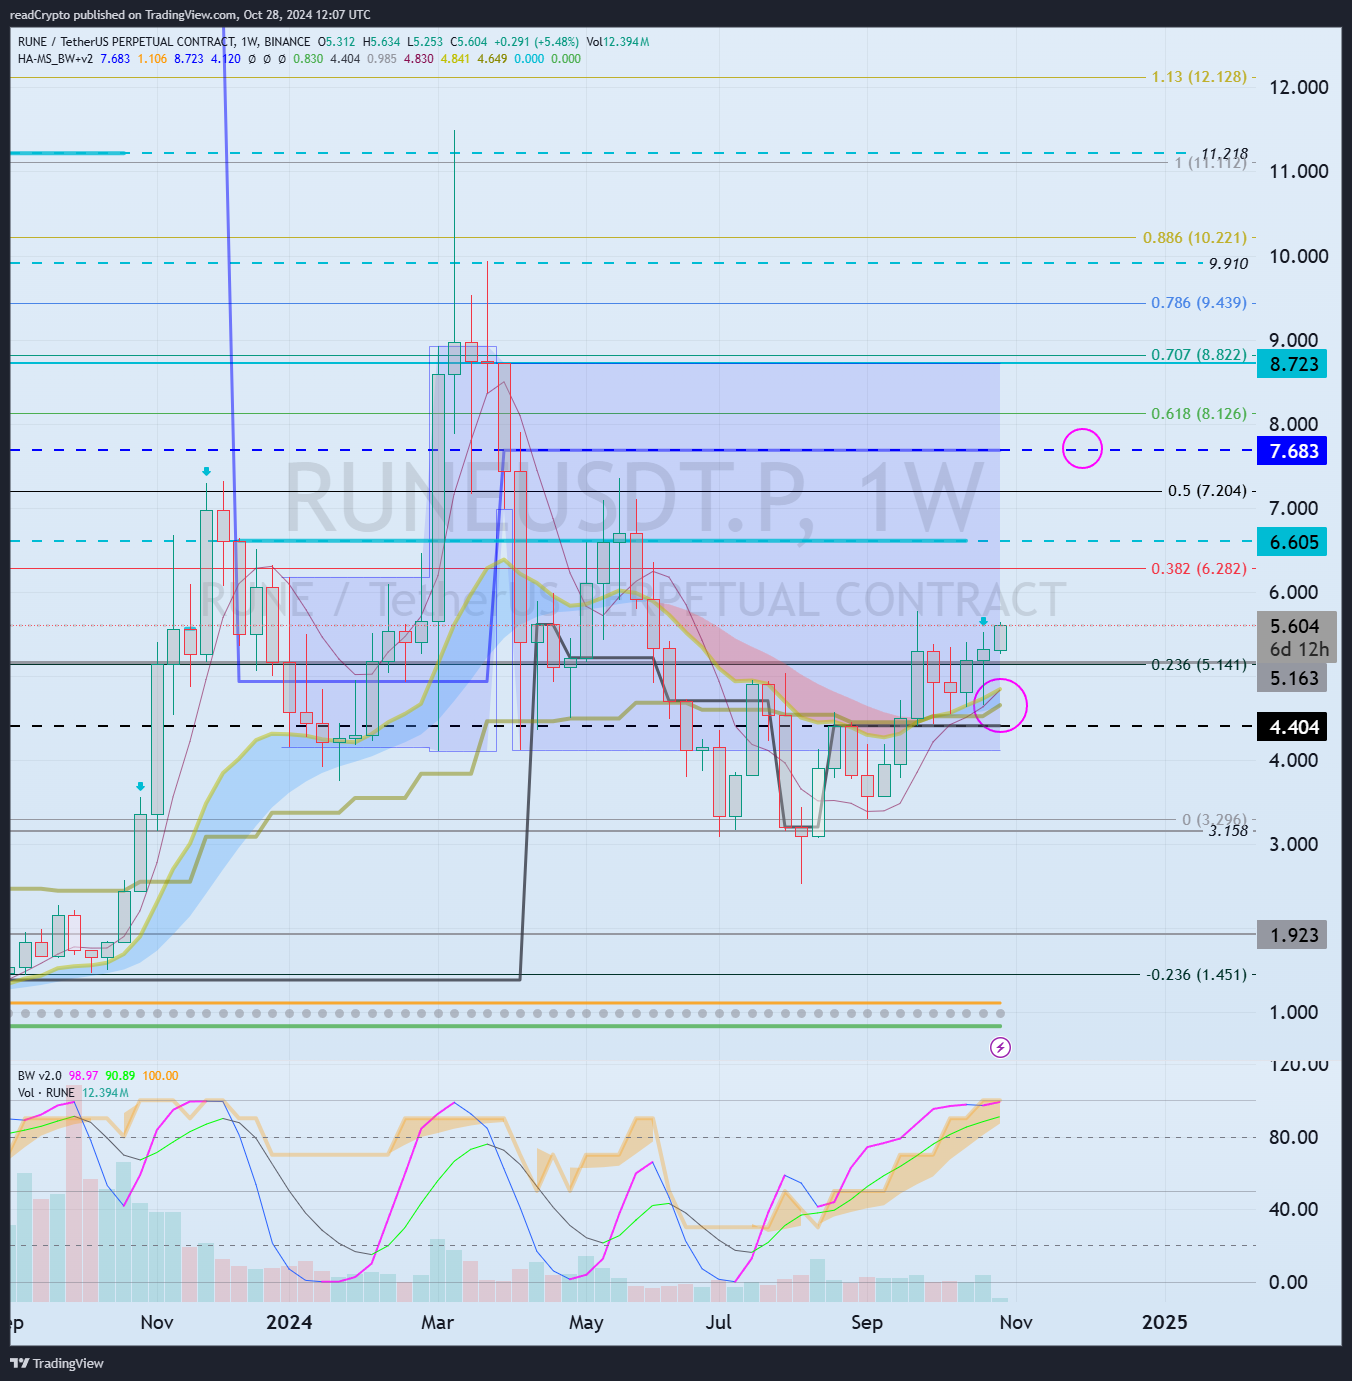Click the TradingView logo at bottom left
1352x1381 pixels.
57,1363
